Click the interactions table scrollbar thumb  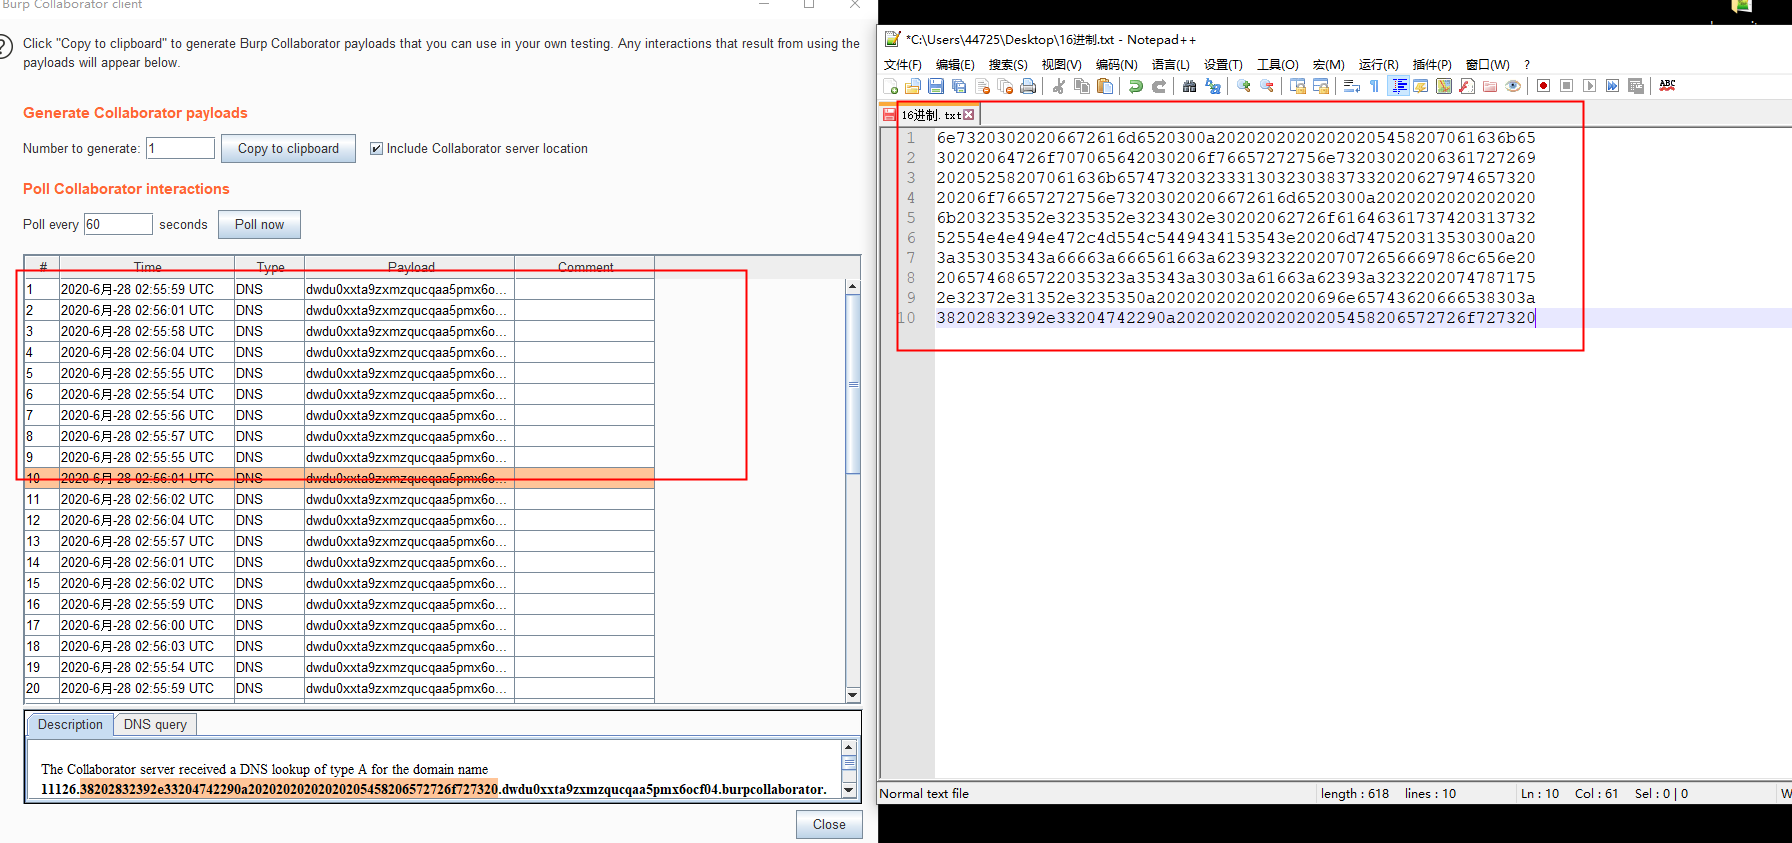tap(853, 384)
